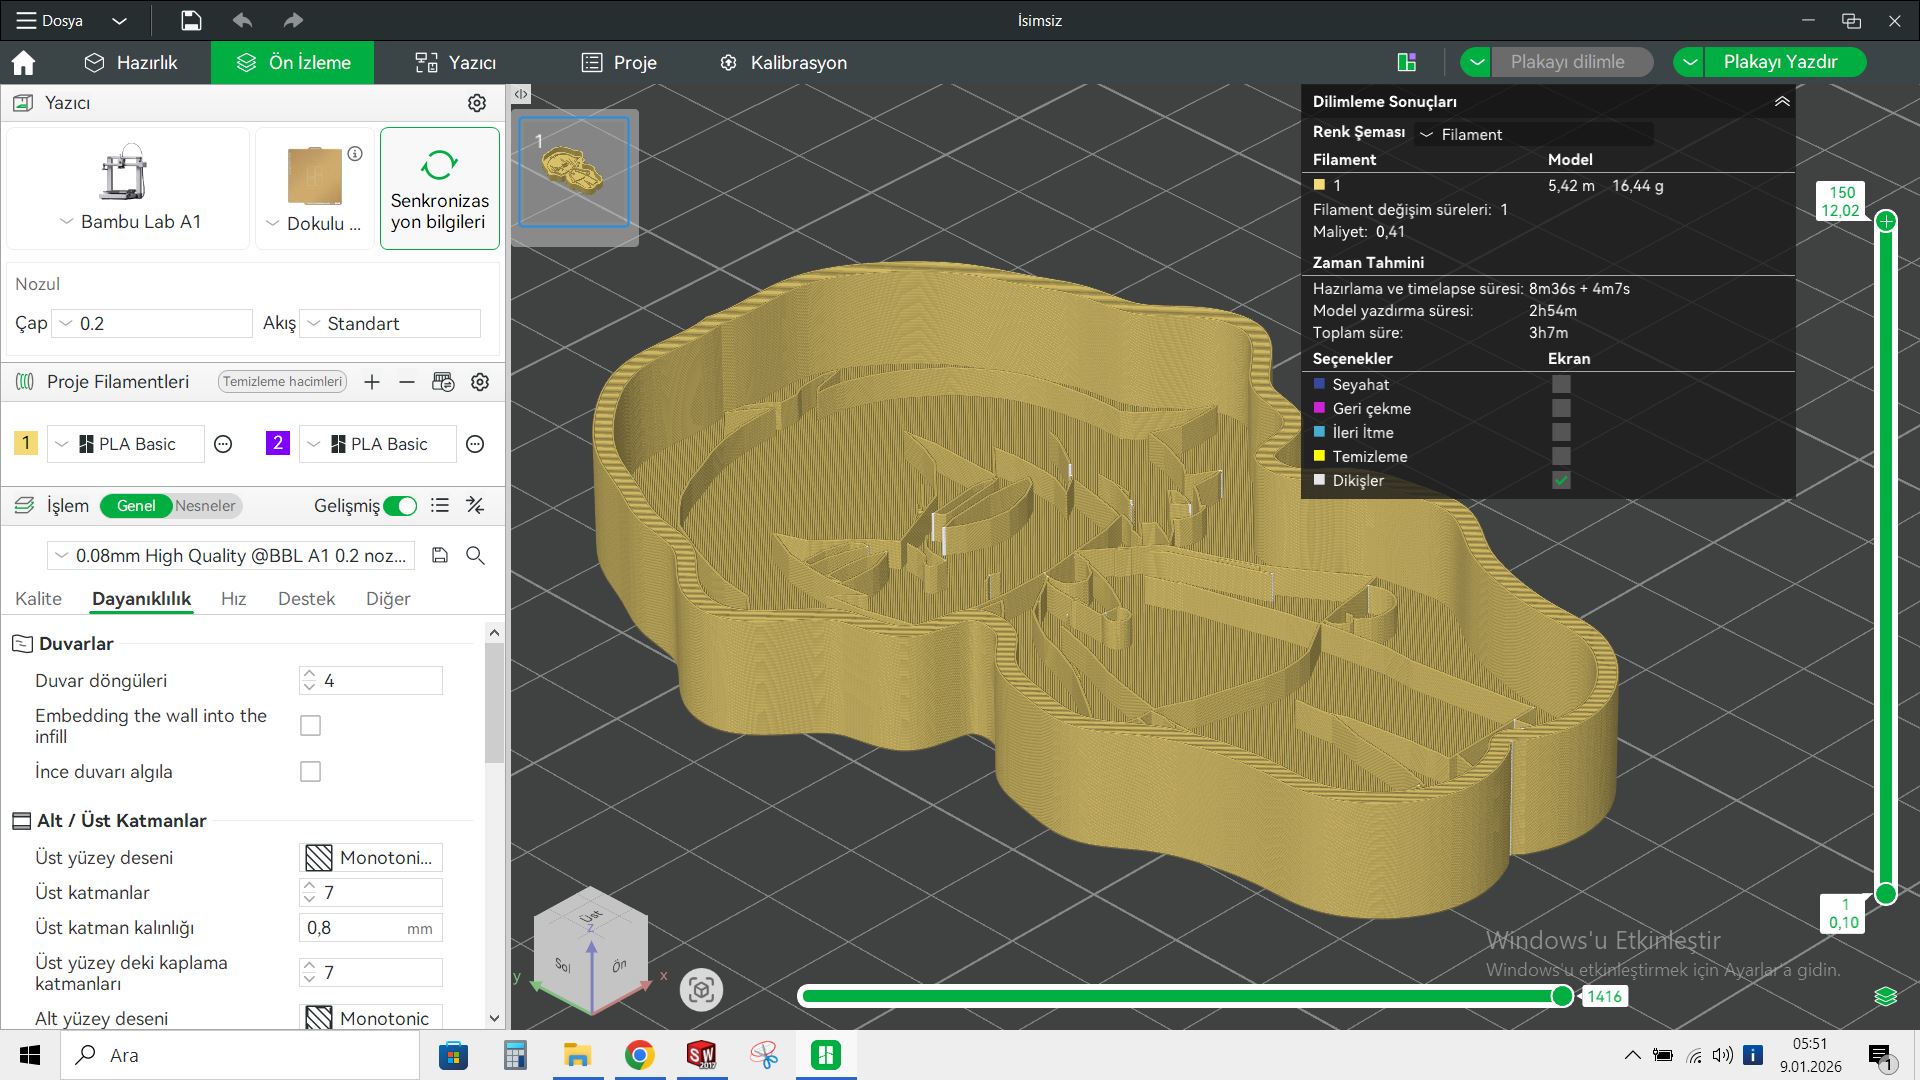Enable İnce duvarı algıla checkbox

pos(310,772)
